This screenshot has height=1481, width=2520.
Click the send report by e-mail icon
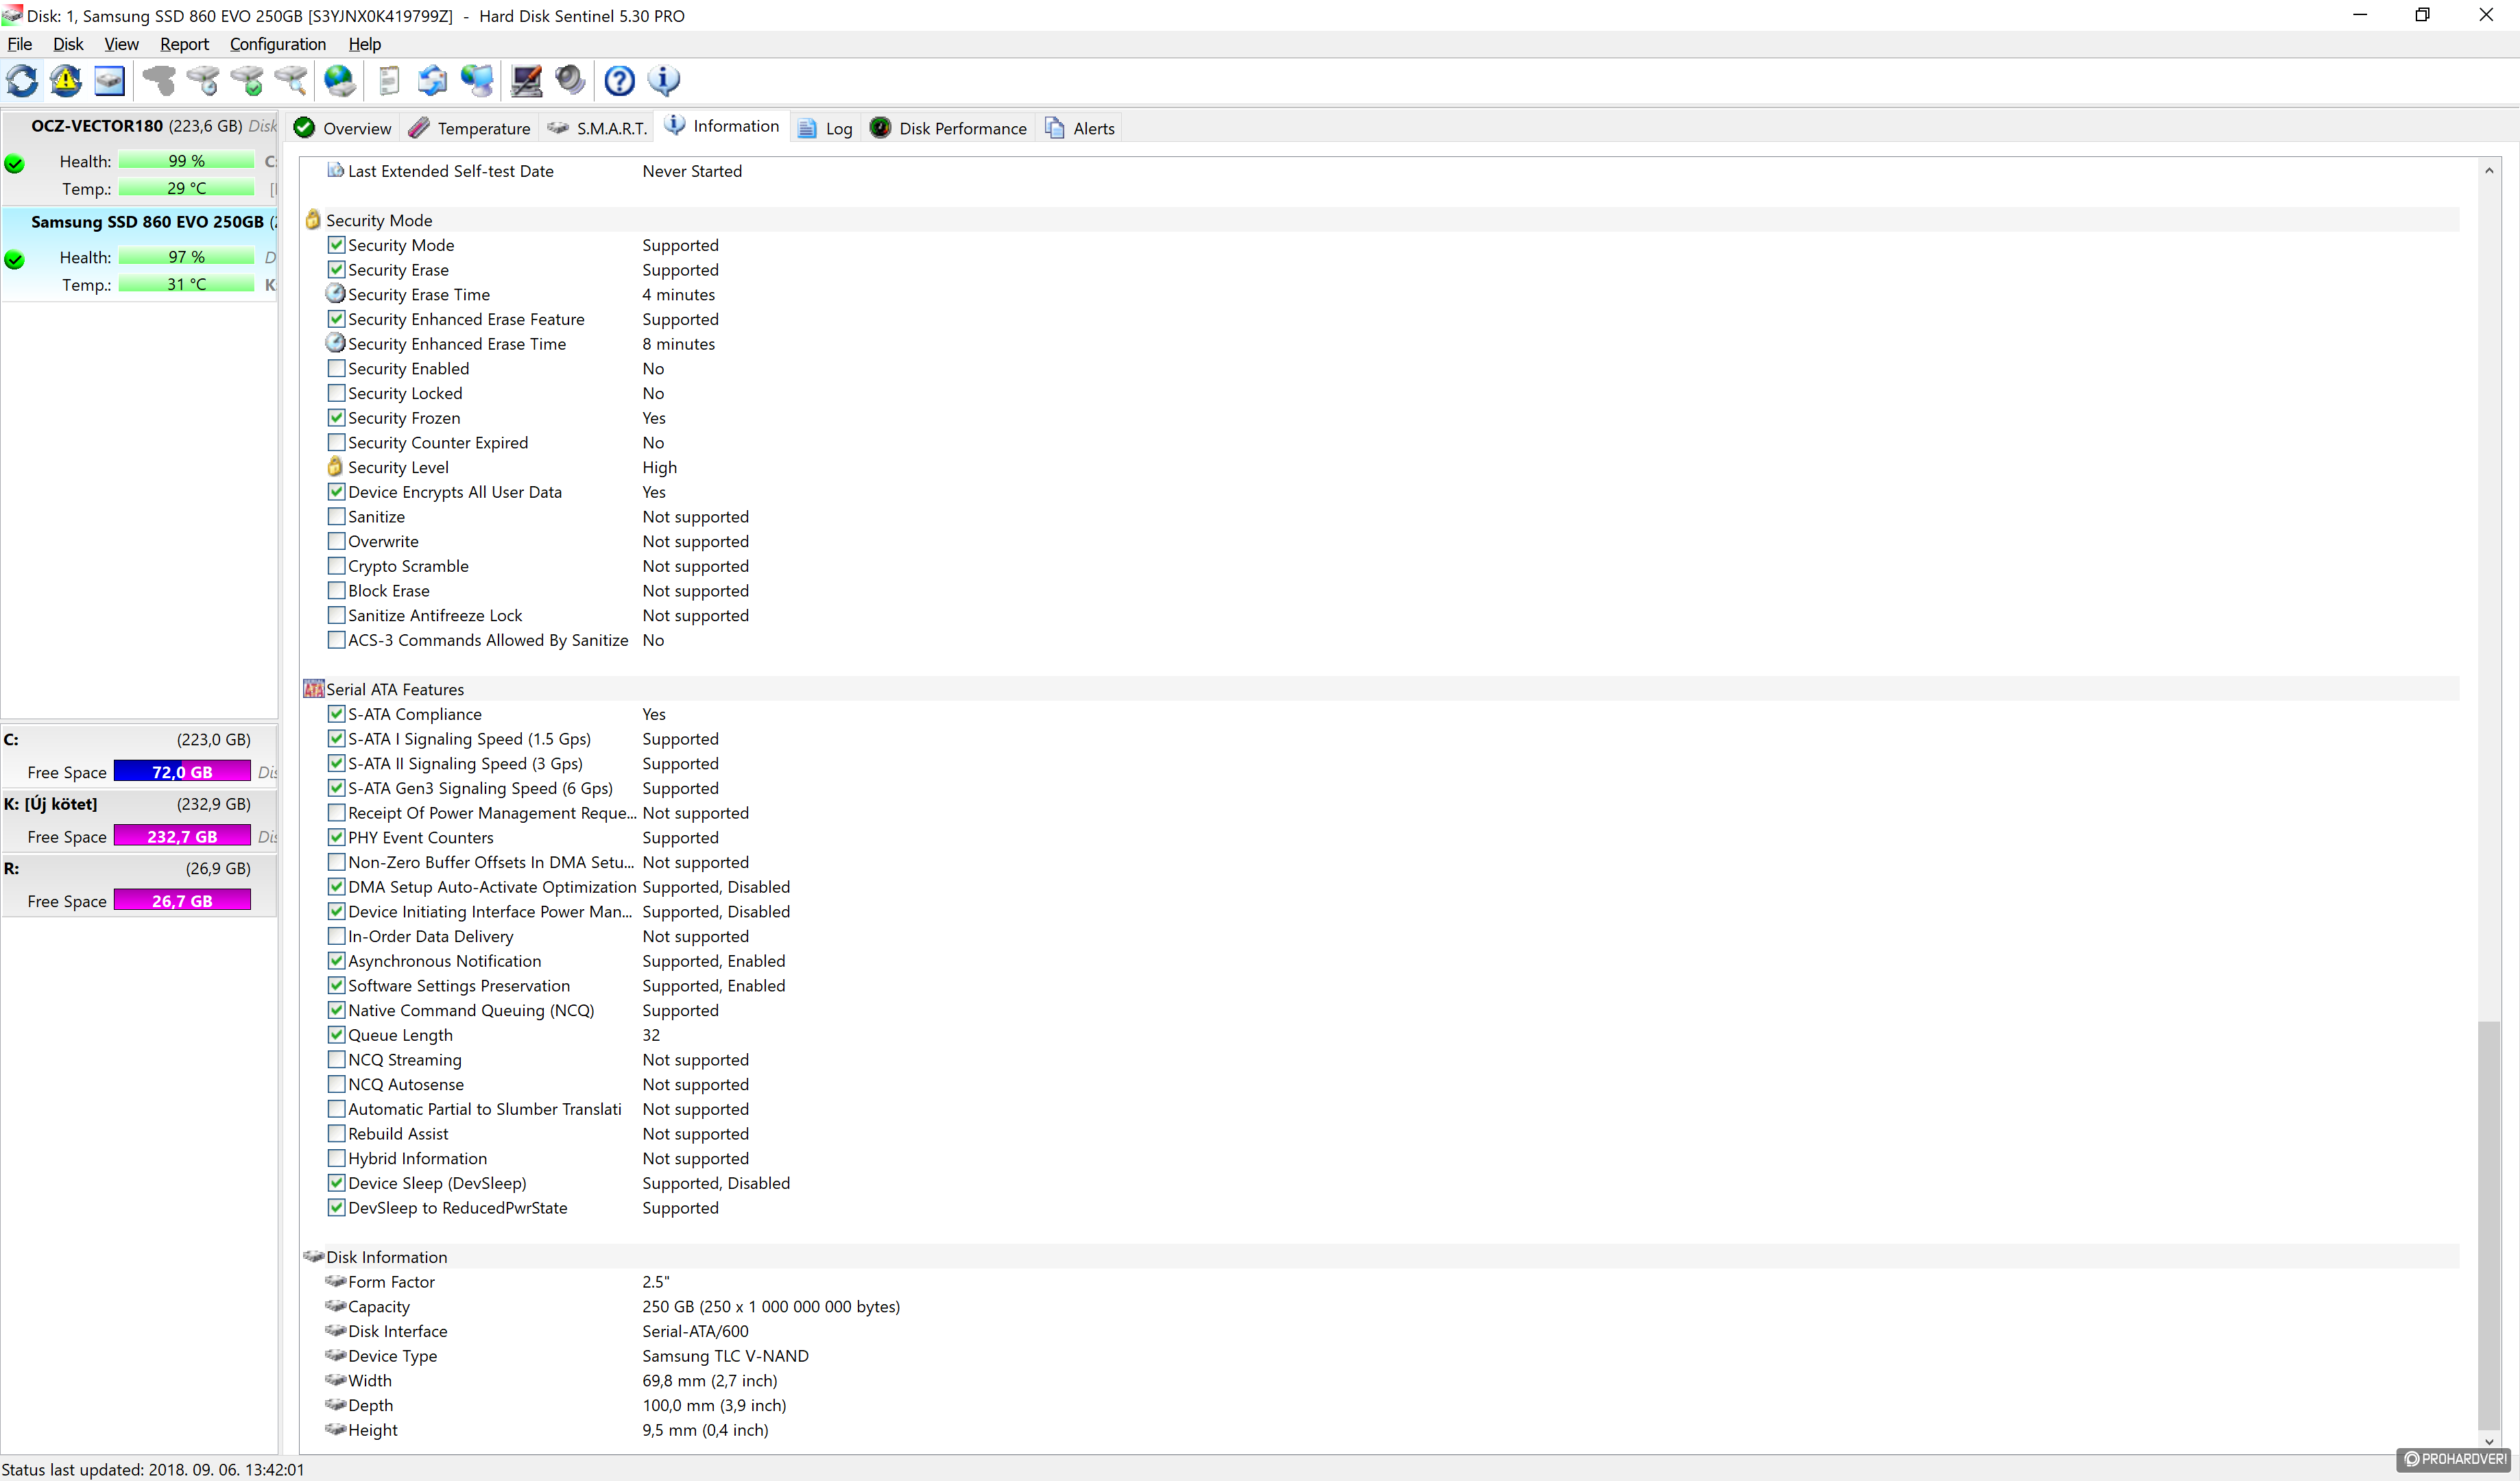(x=432, y=80)
